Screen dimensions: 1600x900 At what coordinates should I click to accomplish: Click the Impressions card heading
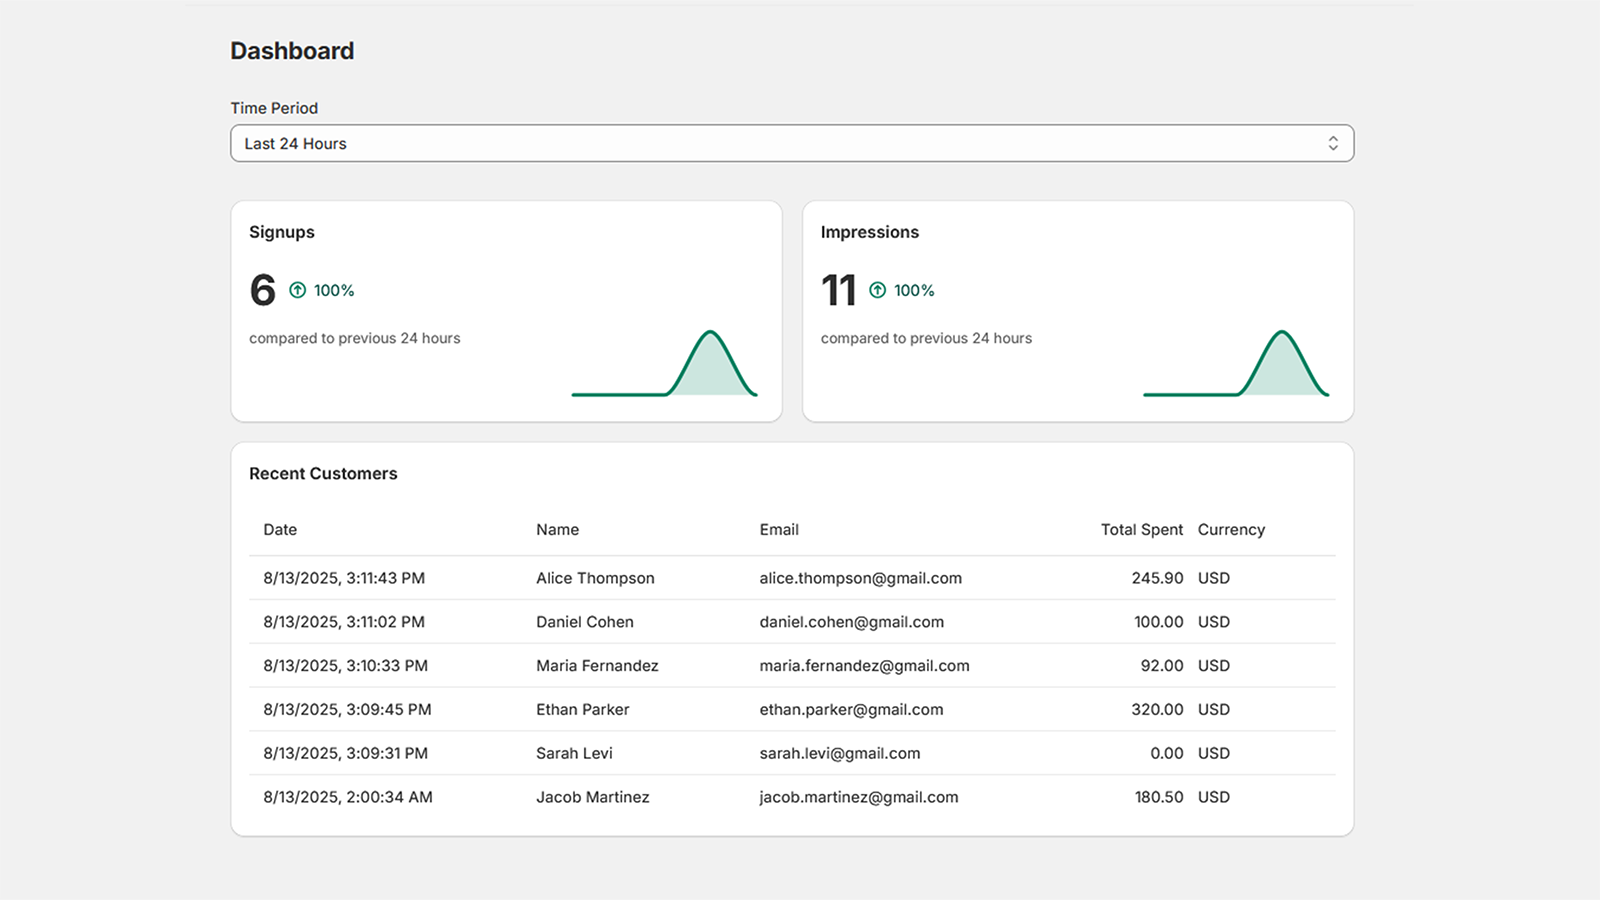[x=869, y=232]
